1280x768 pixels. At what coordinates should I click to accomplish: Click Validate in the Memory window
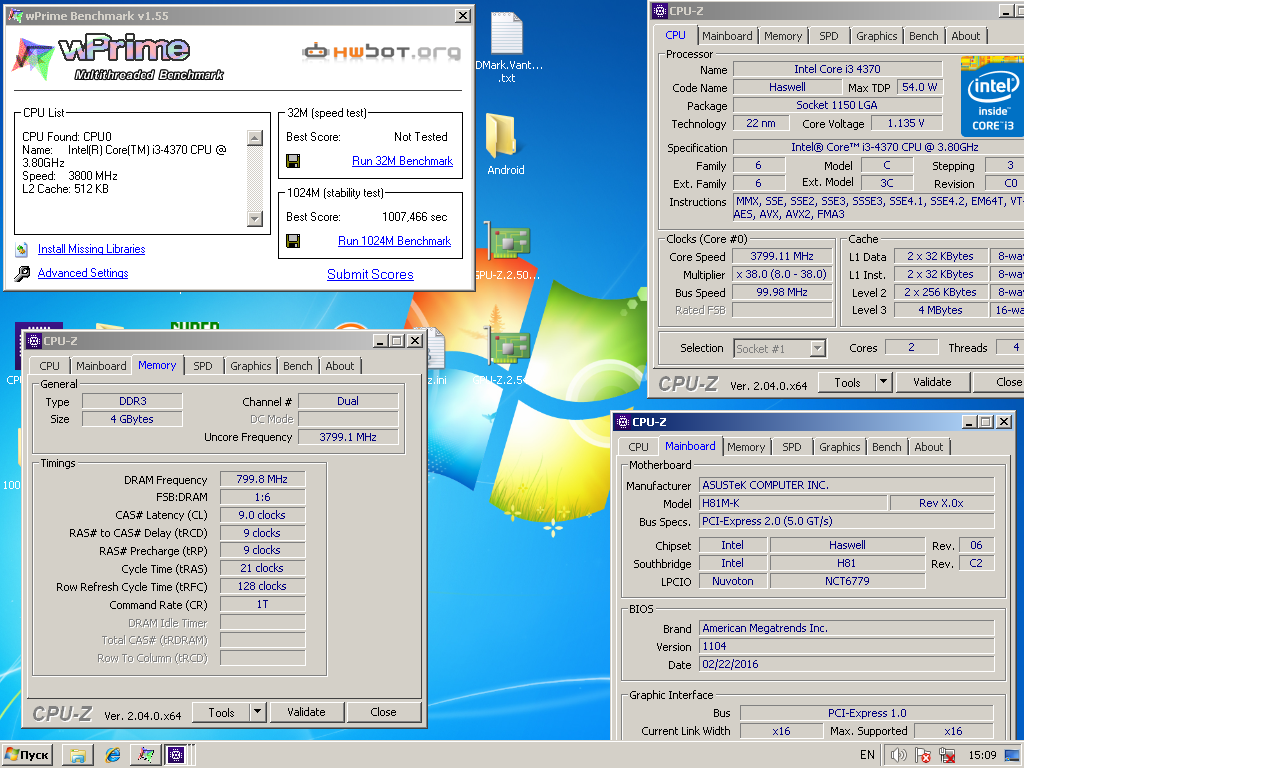pos(306,712)
